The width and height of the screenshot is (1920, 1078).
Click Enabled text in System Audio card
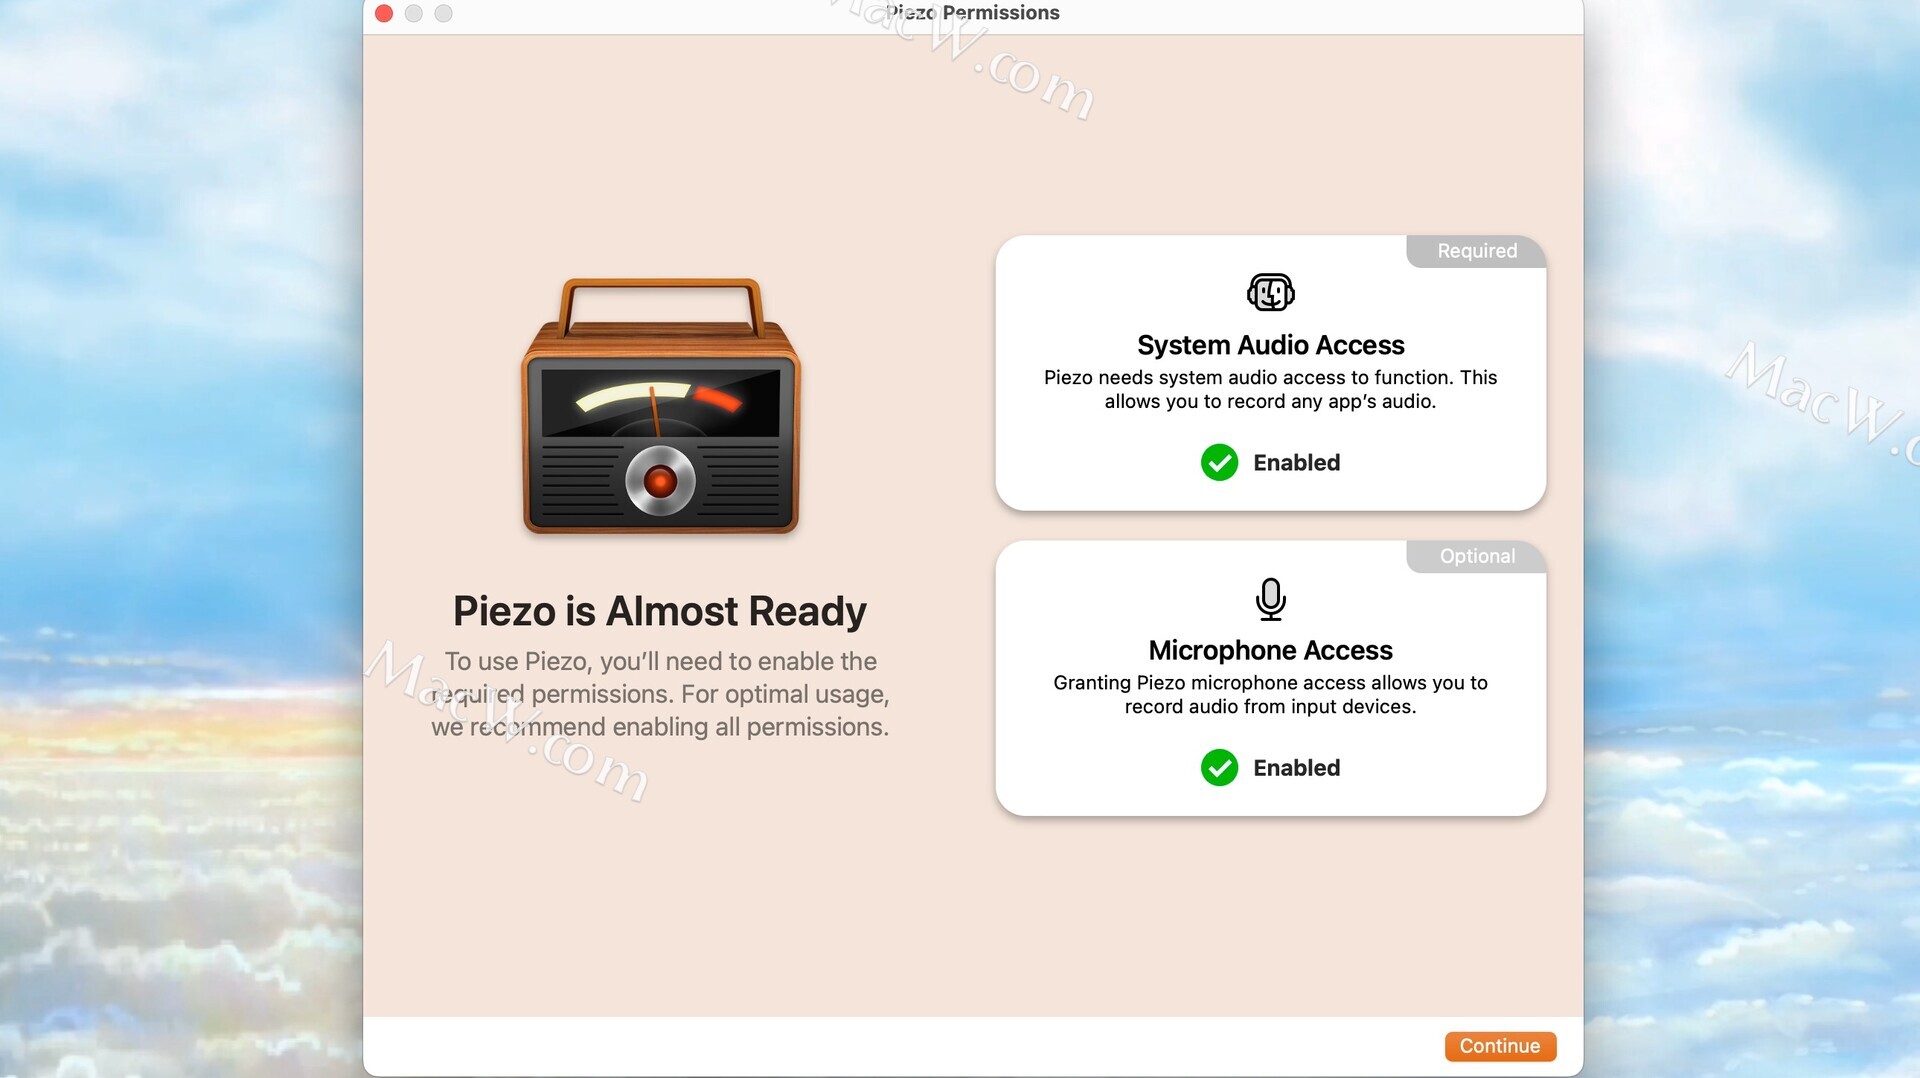point(1297,462)
